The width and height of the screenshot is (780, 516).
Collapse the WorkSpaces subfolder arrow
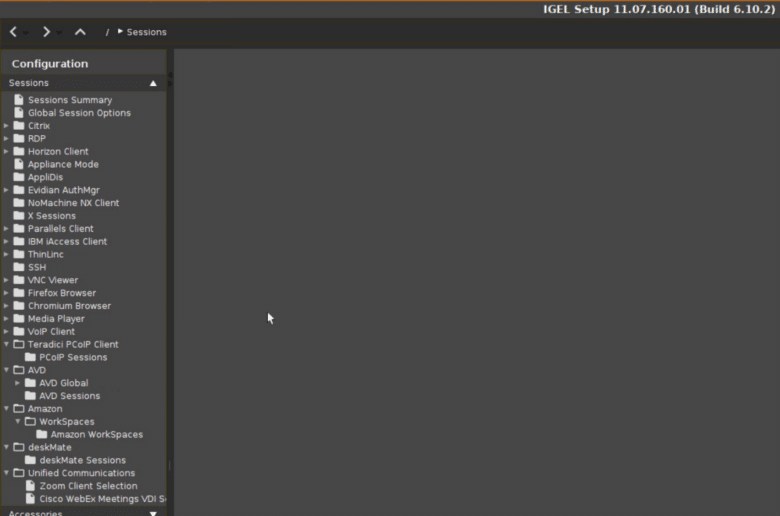(x=17, y=421)
